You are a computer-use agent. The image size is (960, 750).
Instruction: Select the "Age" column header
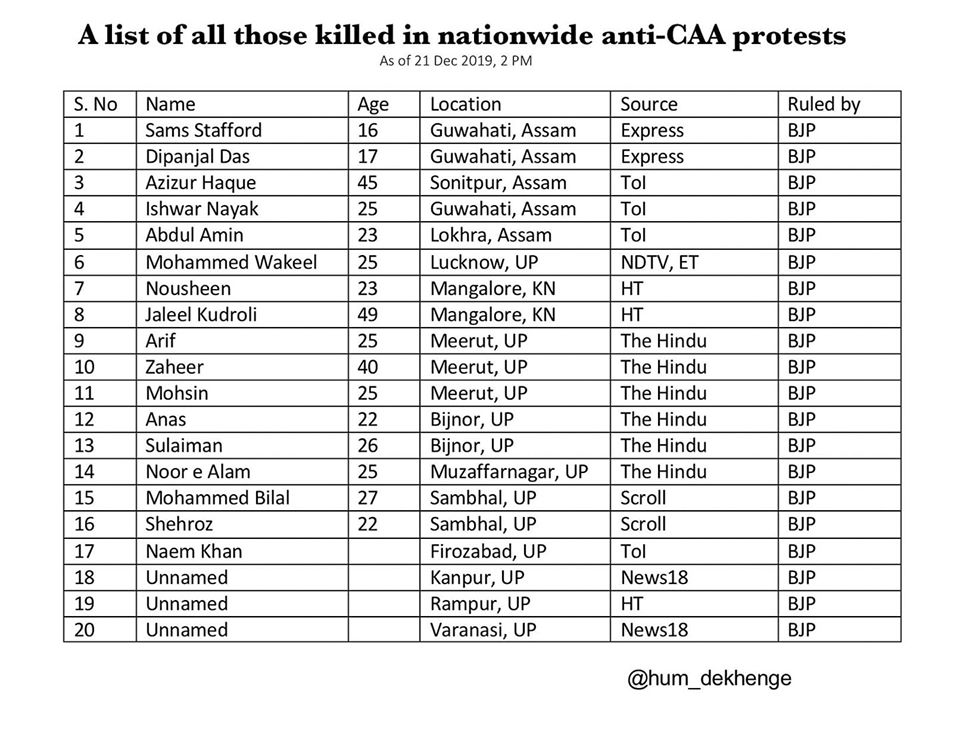point(373,104)
